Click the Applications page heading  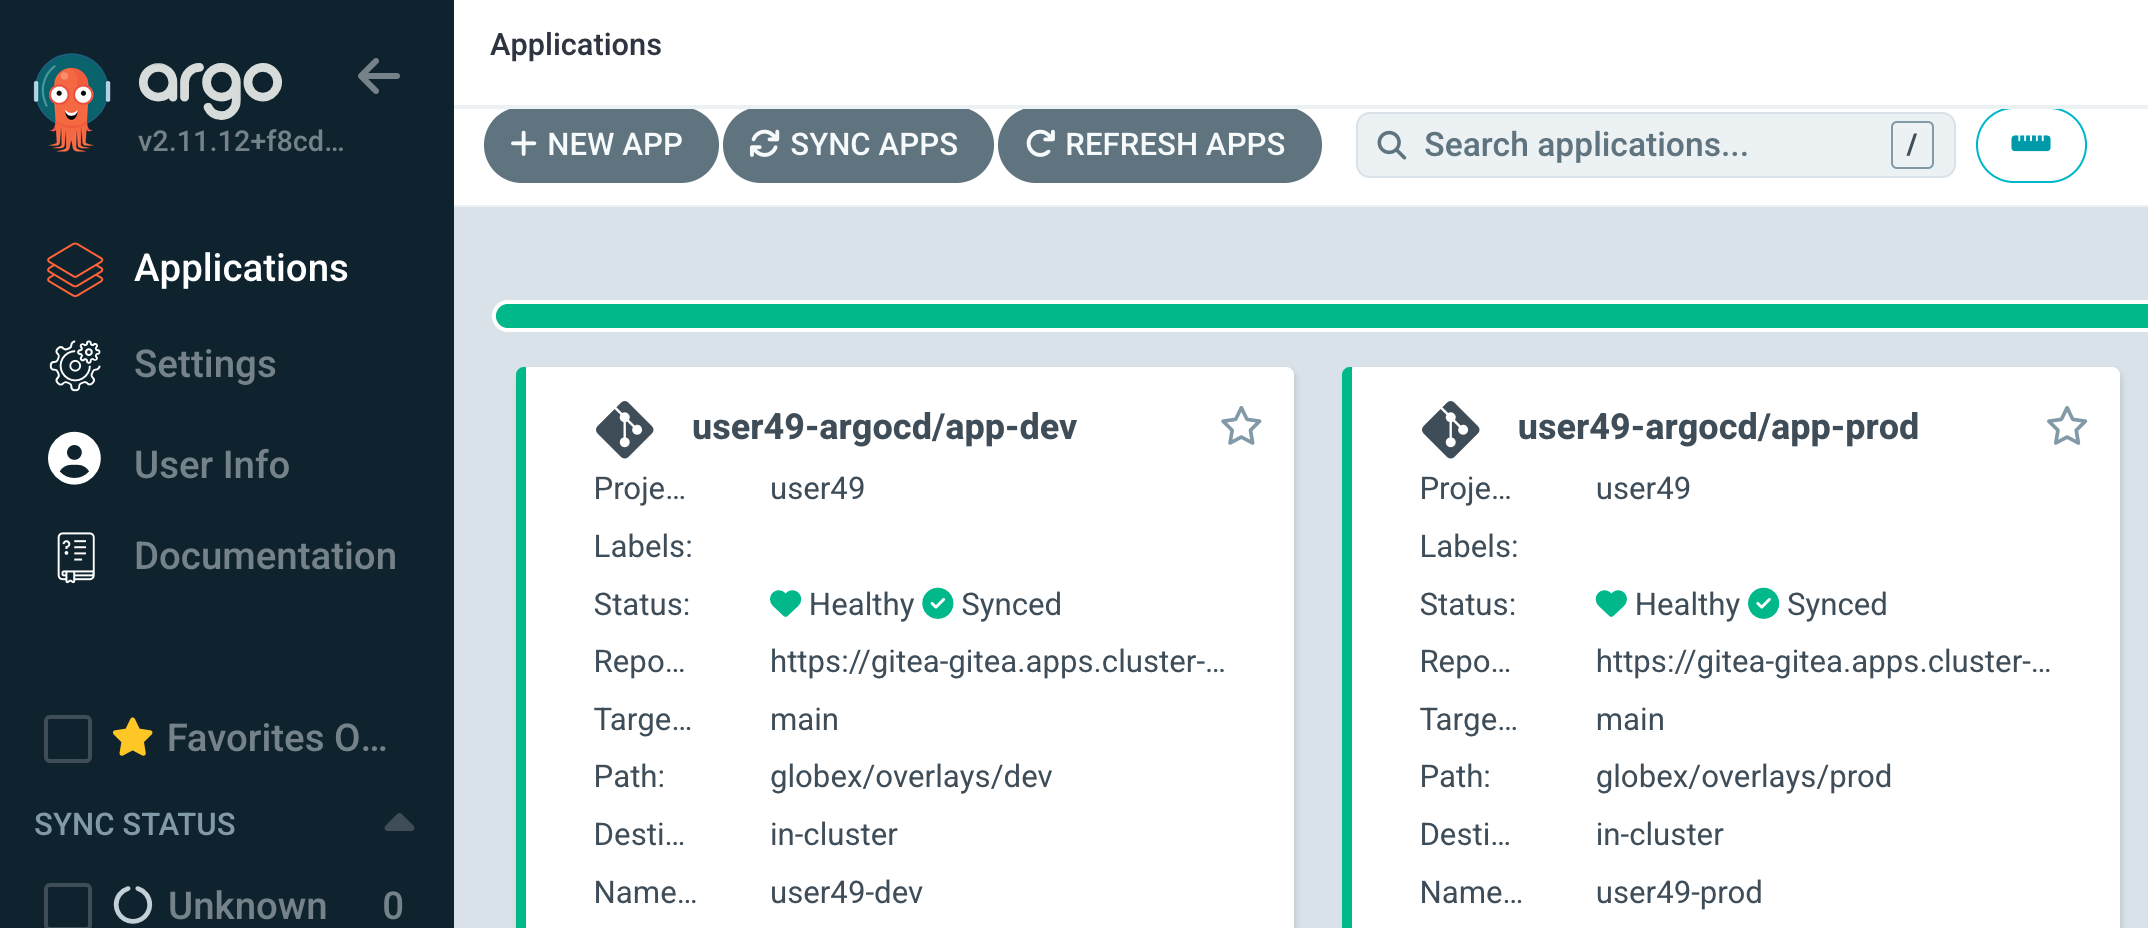(x=576, y=45)
